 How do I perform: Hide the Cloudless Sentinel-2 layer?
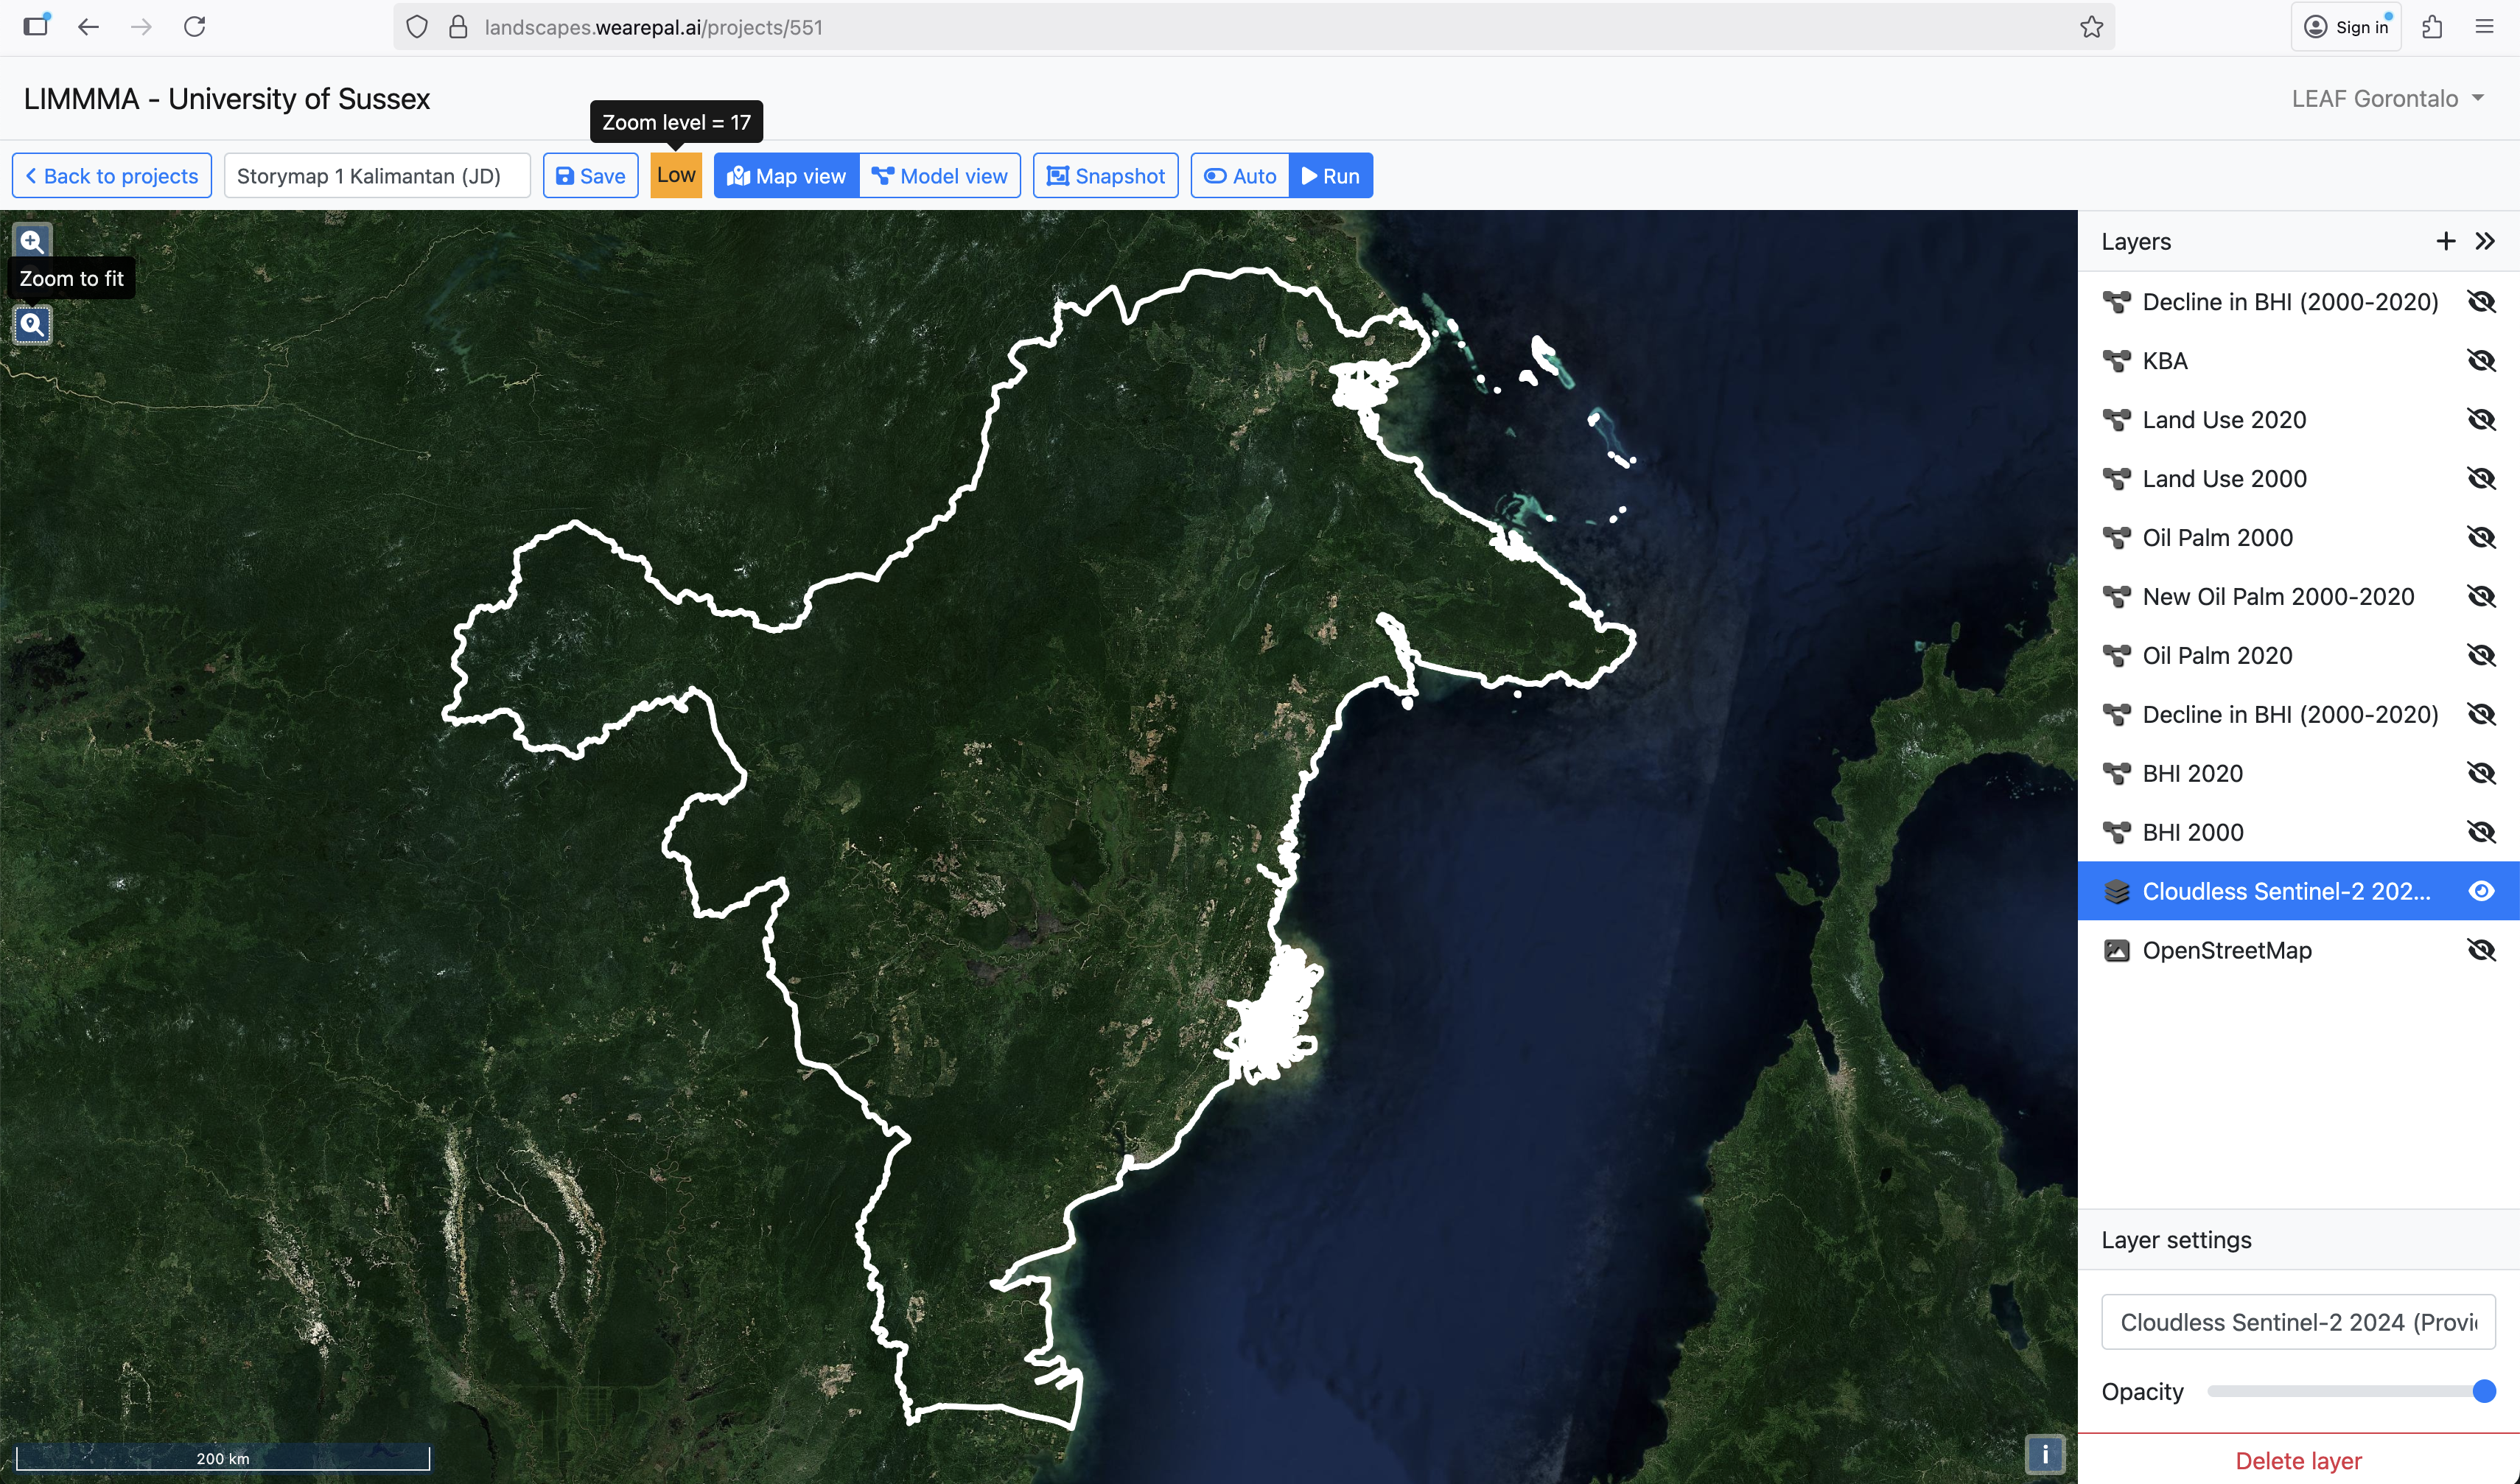click(2481, 891)
